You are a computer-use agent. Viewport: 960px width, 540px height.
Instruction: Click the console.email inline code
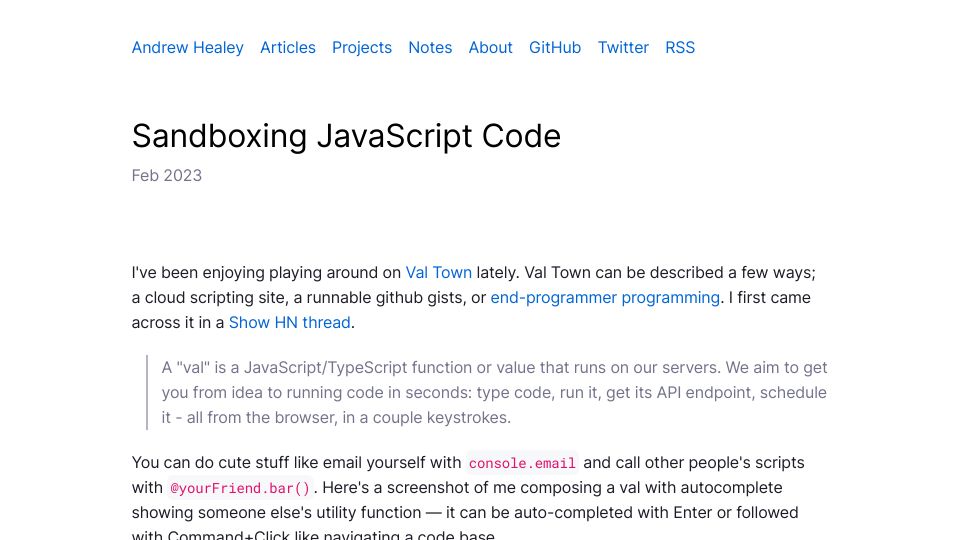(x=522, y=463)
